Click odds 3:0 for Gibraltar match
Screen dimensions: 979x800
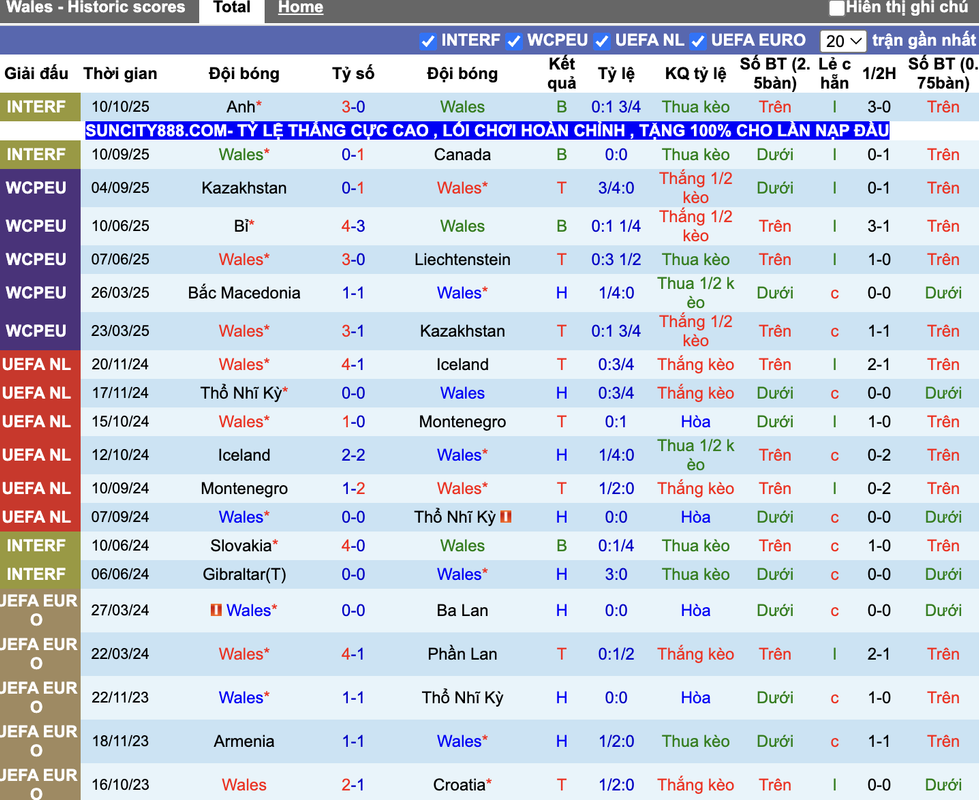coord(616,575)
